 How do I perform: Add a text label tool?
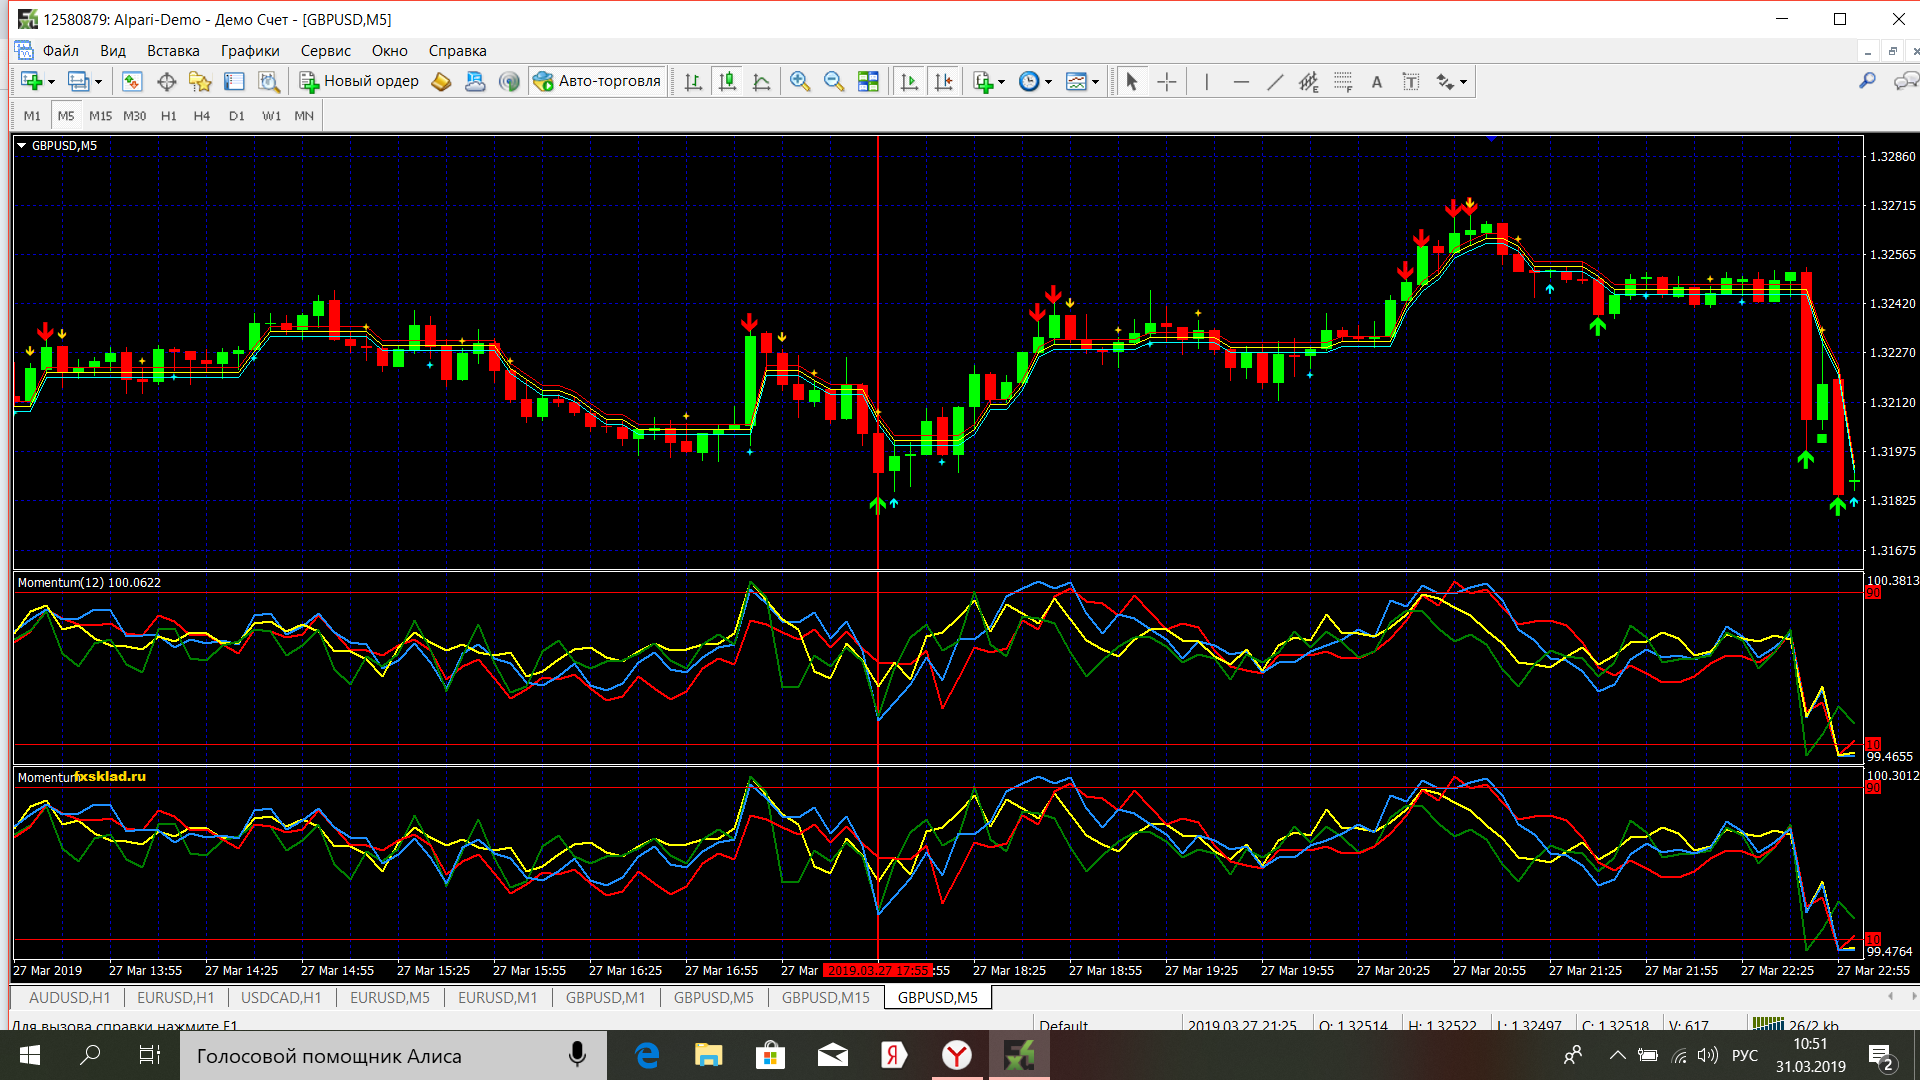click(1411, 82)
